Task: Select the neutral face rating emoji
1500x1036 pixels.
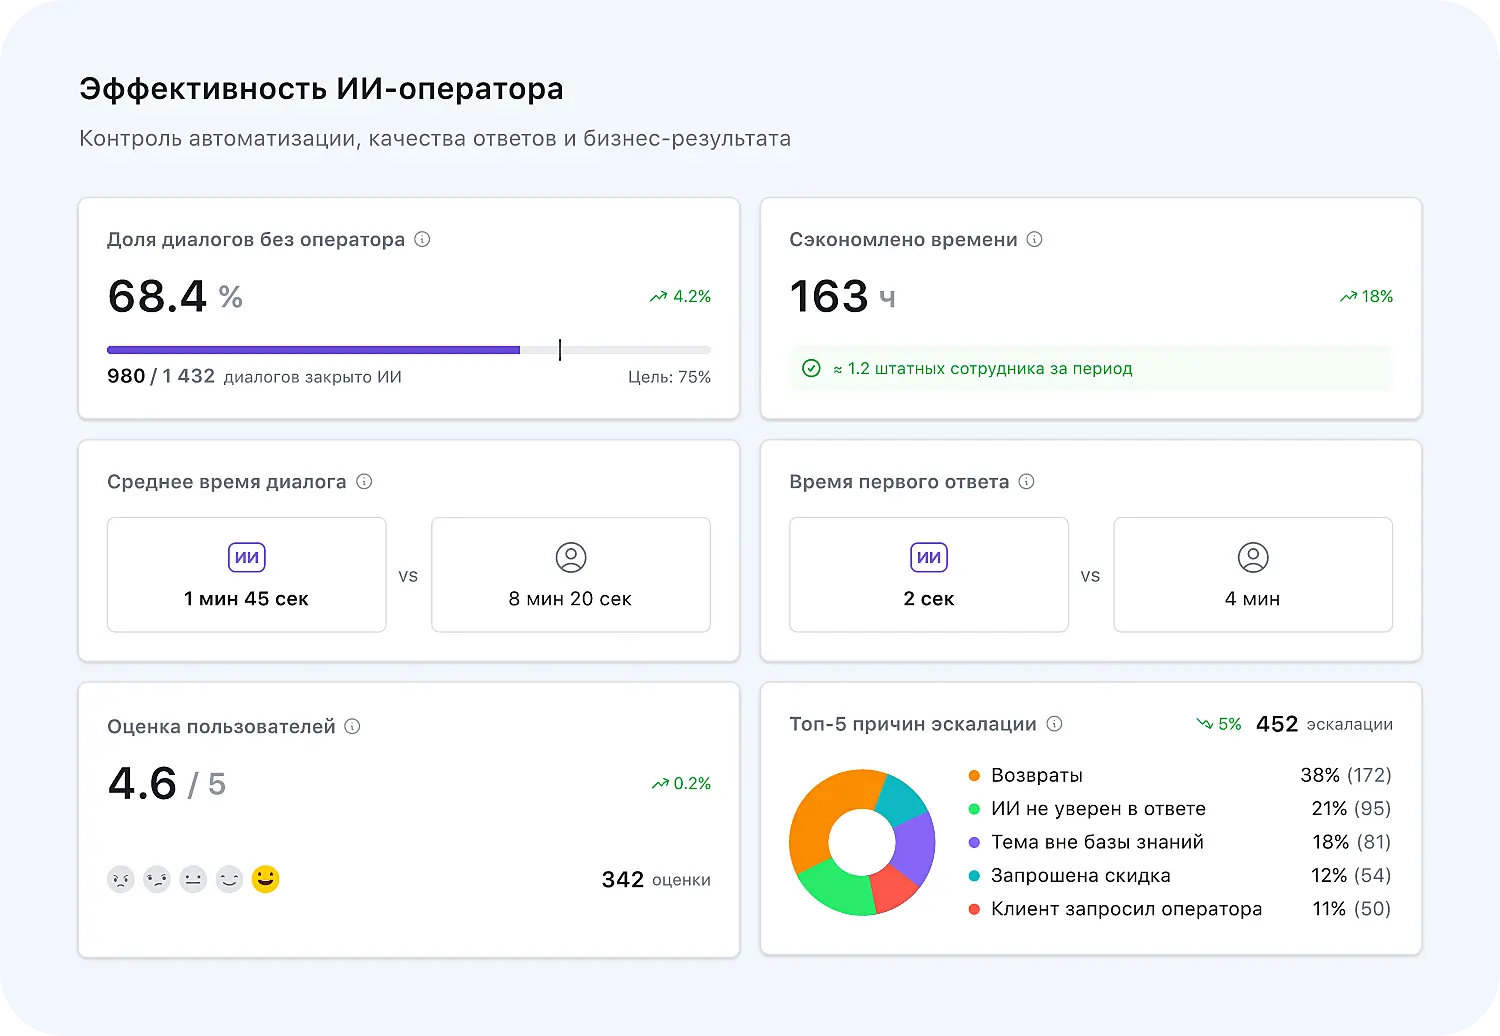Action: tap(193, 879)
